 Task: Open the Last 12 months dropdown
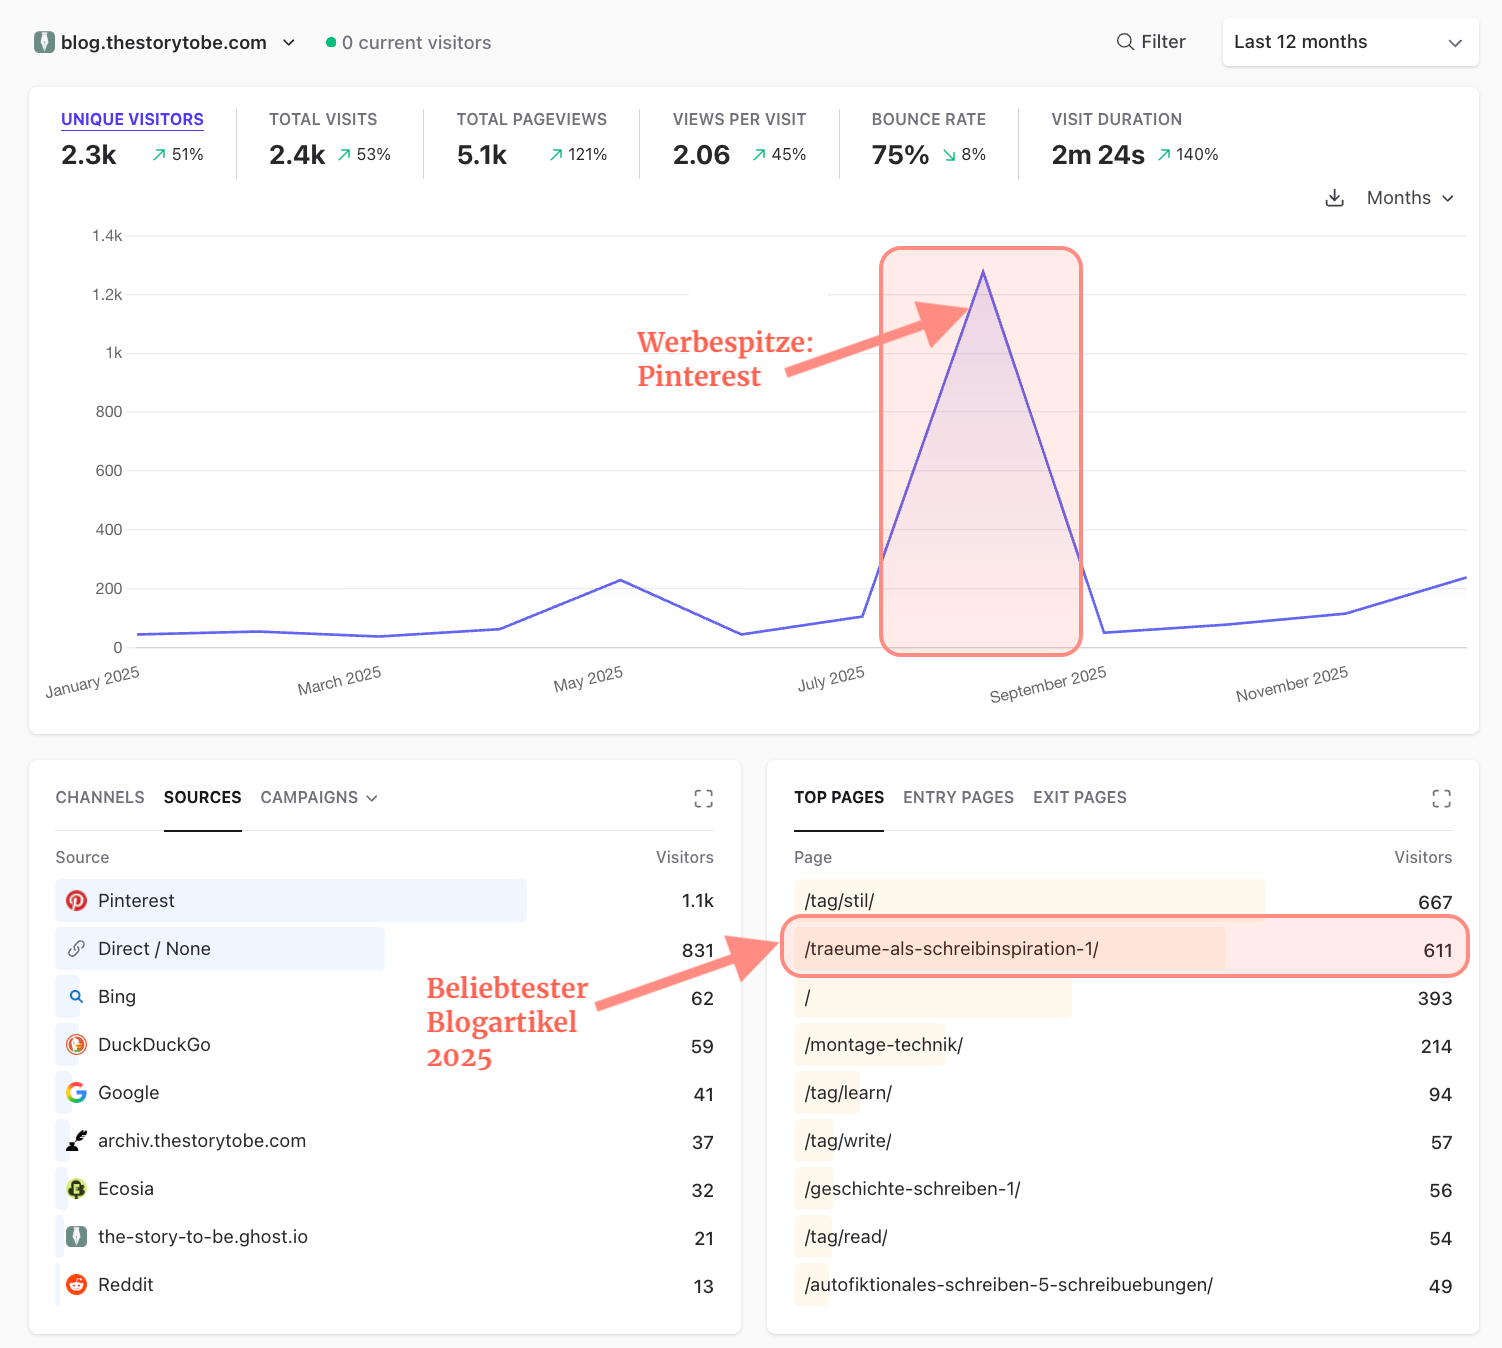pos(1349,41)
